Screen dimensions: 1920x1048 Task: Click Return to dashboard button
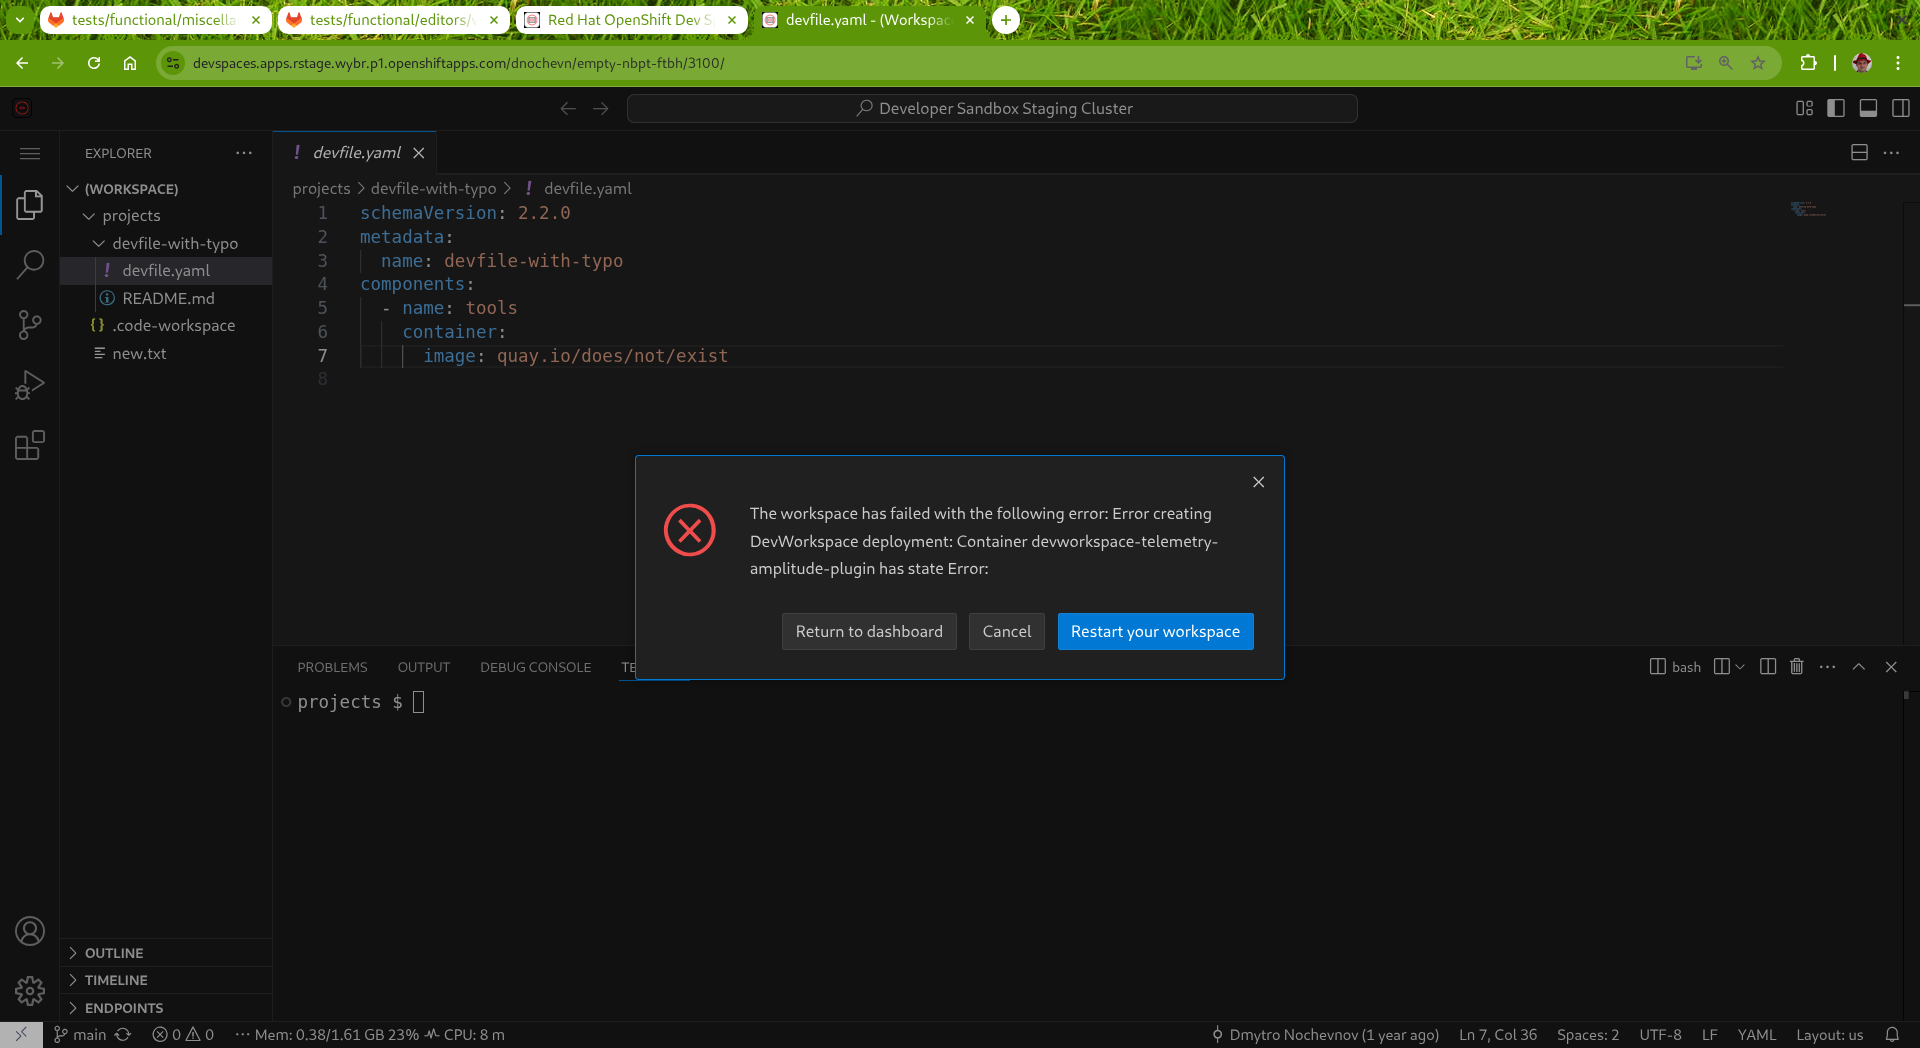869,632
